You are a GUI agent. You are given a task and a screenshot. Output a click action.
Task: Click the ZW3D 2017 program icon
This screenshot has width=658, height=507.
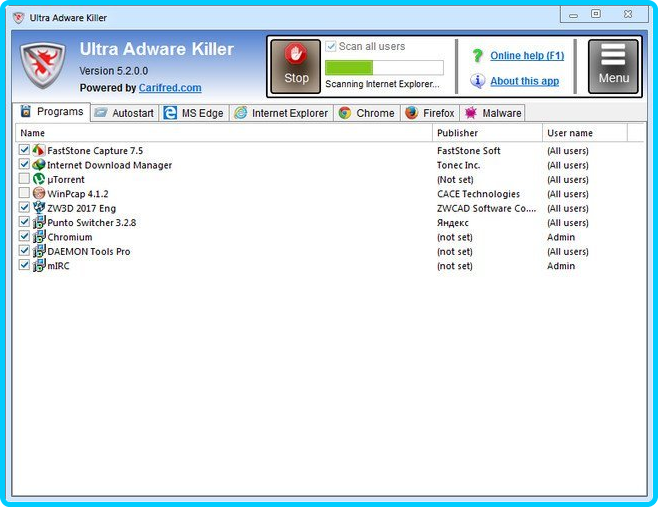pyautogui.click(x=39, y=207)
